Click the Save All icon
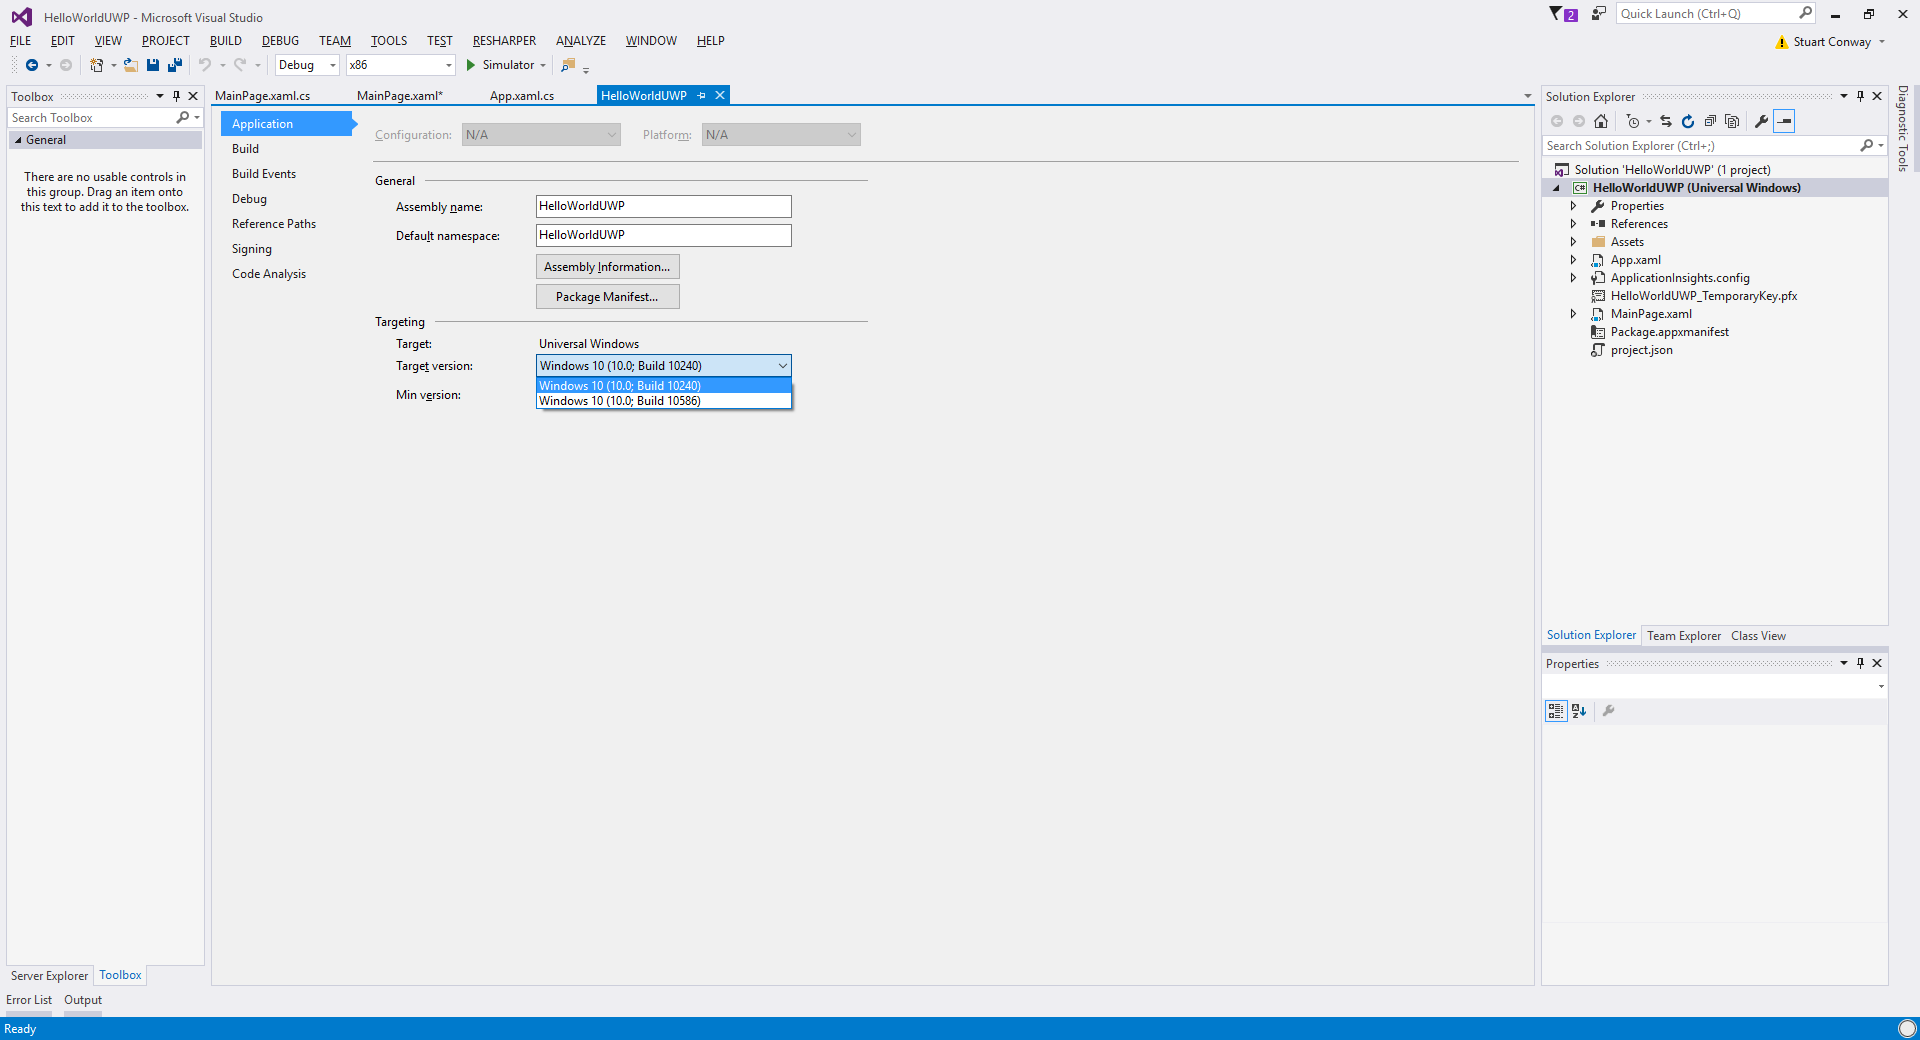Screen dimensions: 1920x1040 175,65
